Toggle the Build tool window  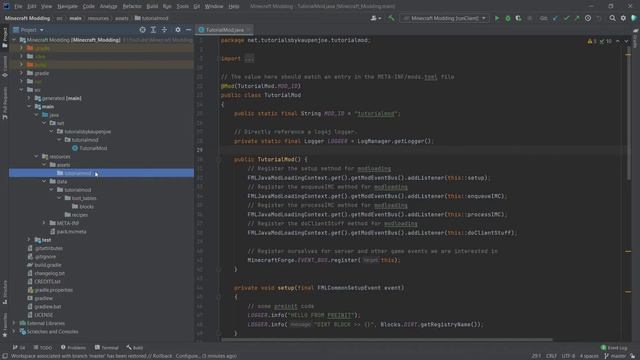pos(135,348)
